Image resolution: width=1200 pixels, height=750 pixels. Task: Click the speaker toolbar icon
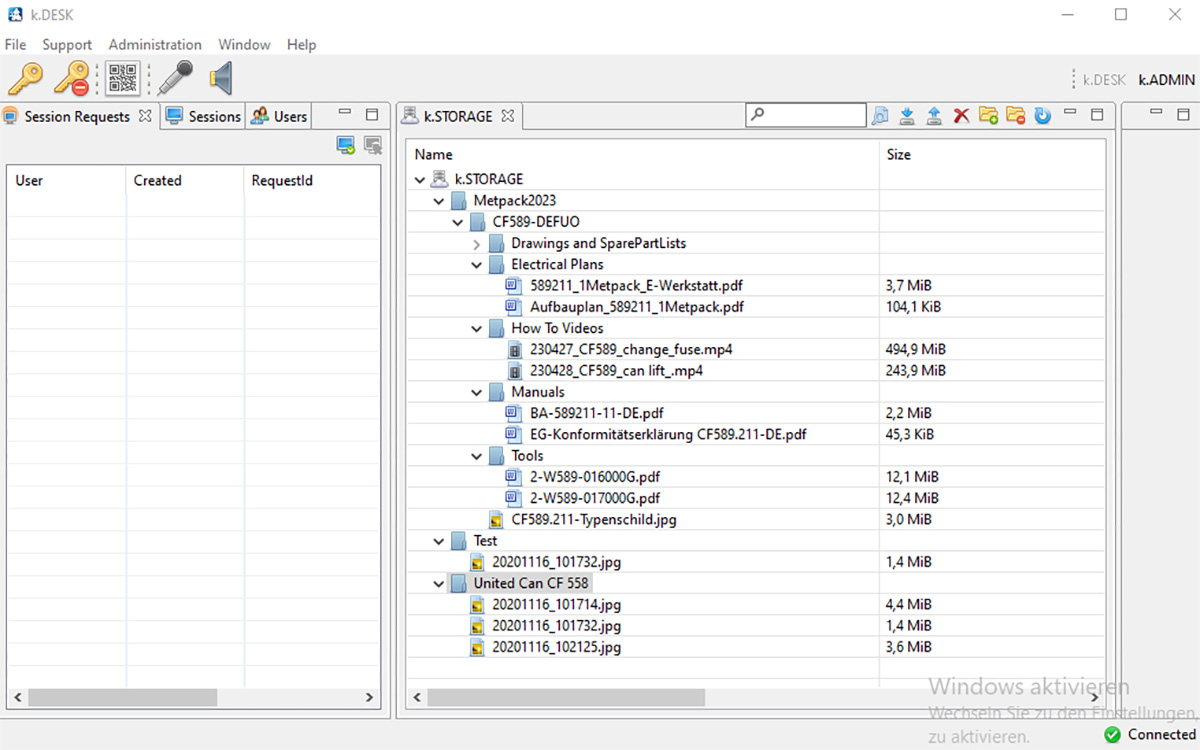pos(221,78)
